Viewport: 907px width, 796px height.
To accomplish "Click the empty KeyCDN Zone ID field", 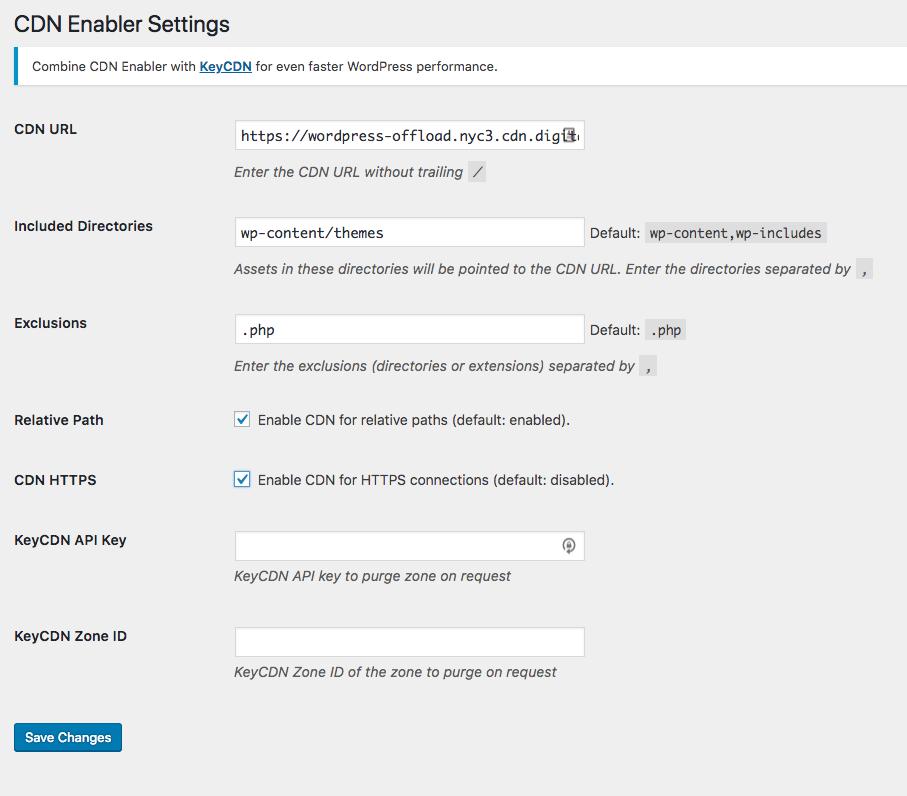I will (400, 641).
